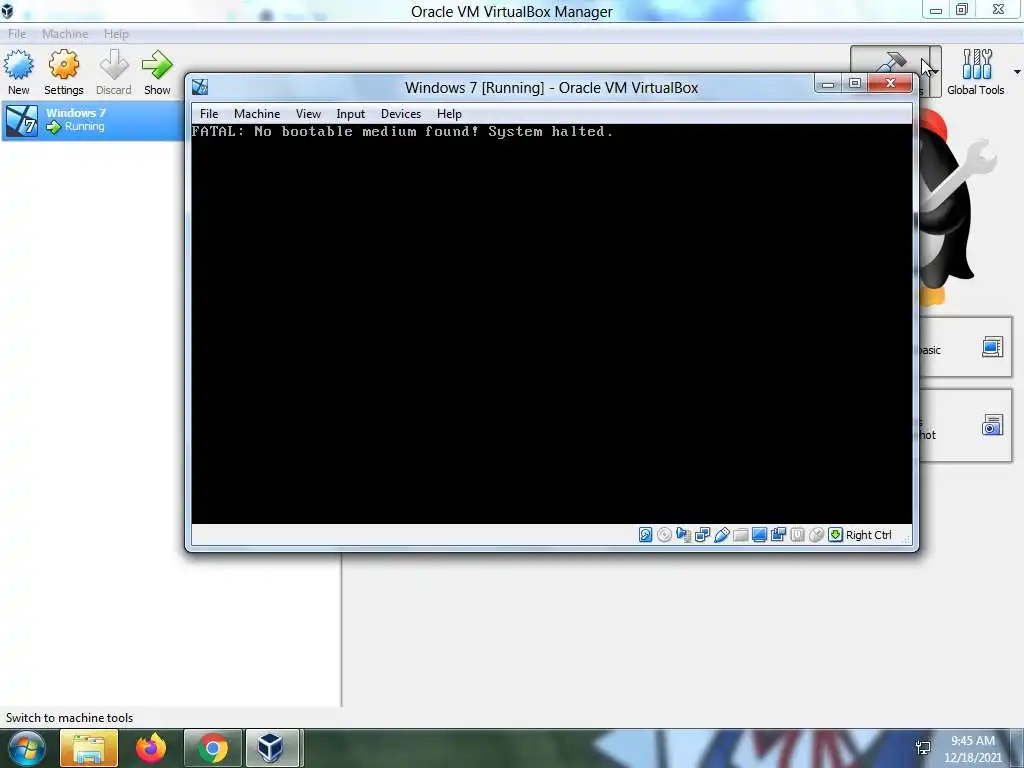Close the Windows 7 VM window
Image resolution: width=1024 pixels, height=768 pixels.
(x=889, y=84)
